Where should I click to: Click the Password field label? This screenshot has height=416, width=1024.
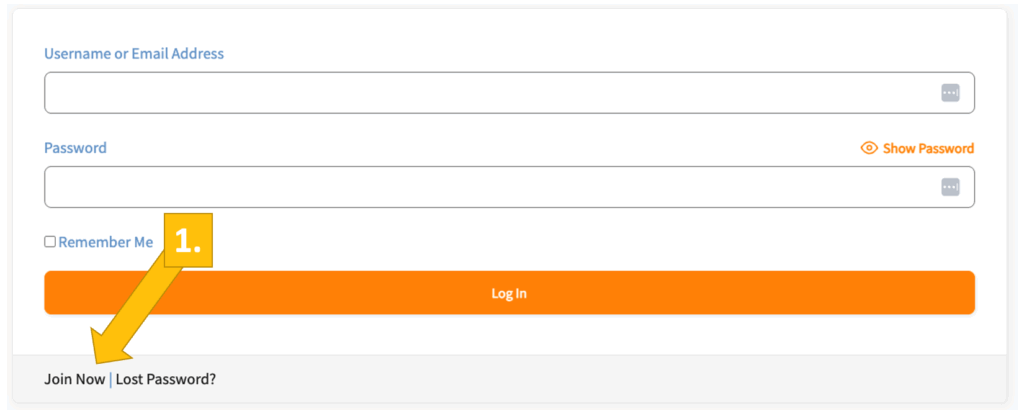coord(75,148)
